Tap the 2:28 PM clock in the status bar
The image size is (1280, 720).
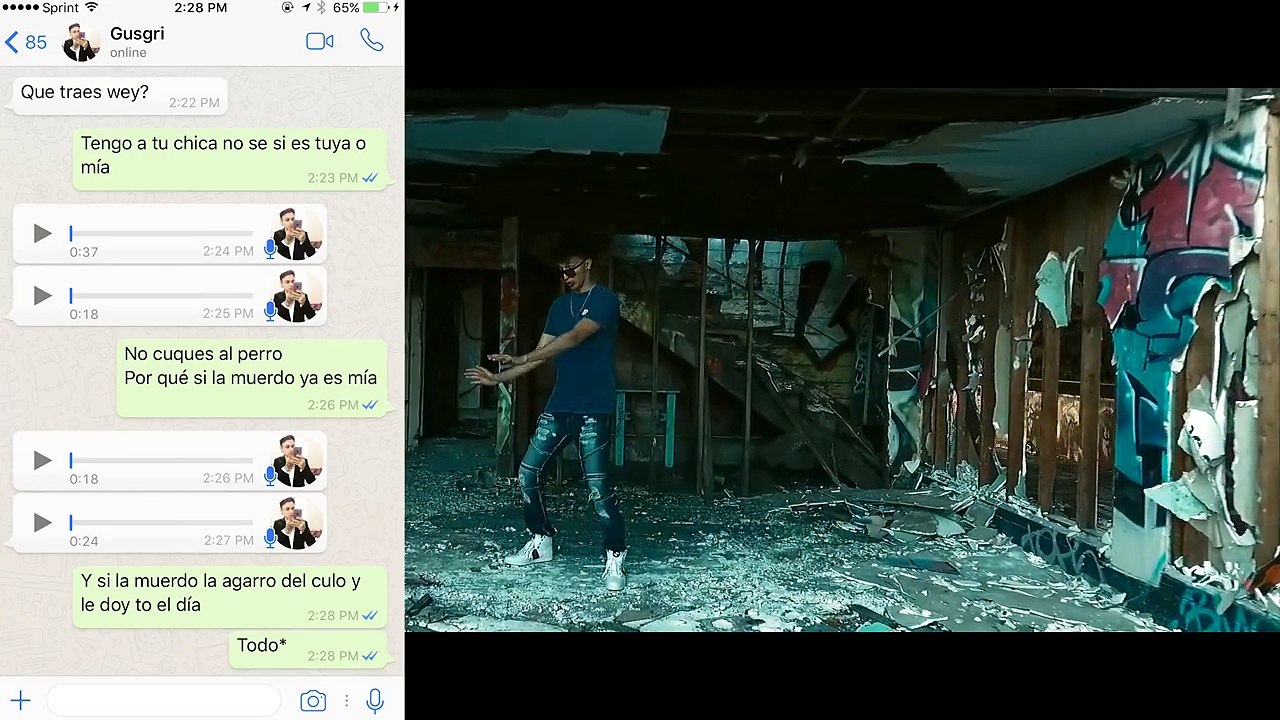click(x=201, y=7)
